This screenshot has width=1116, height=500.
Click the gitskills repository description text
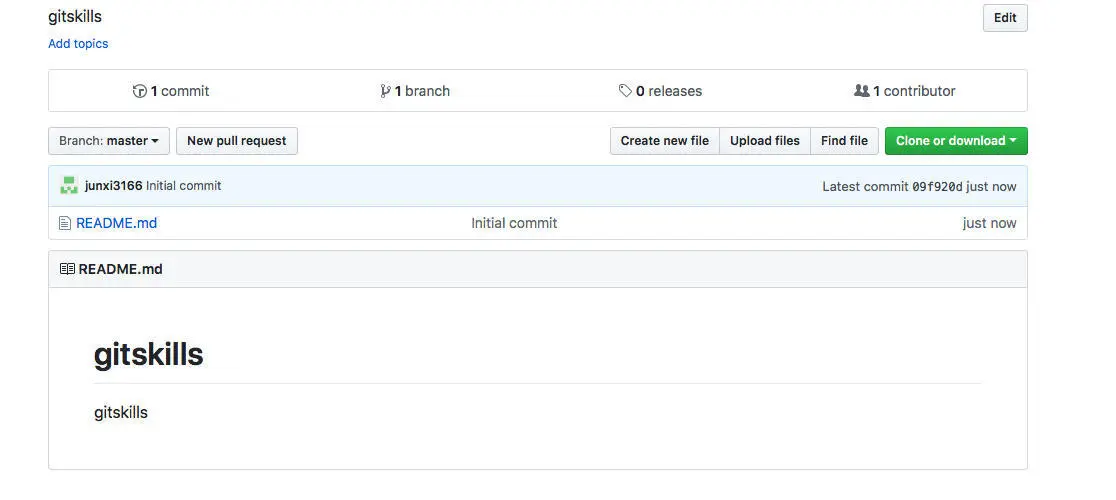75,16
